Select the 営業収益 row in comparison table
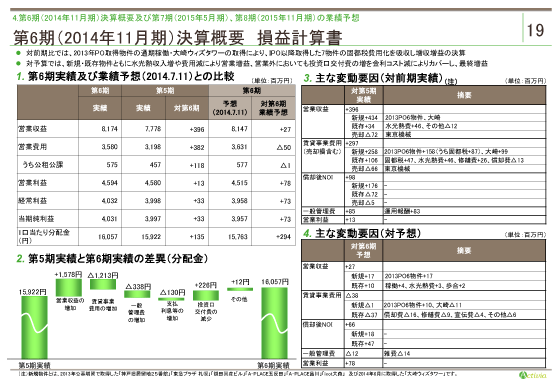 point(156,129)
